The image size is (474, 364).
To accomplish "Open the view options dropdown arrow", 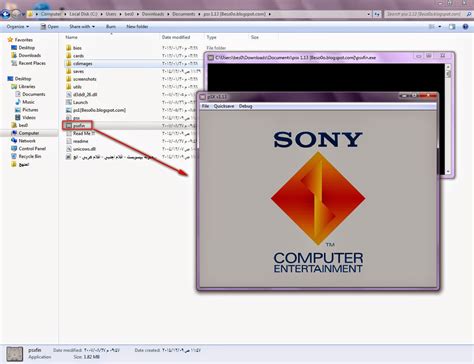I will point(440,27).
